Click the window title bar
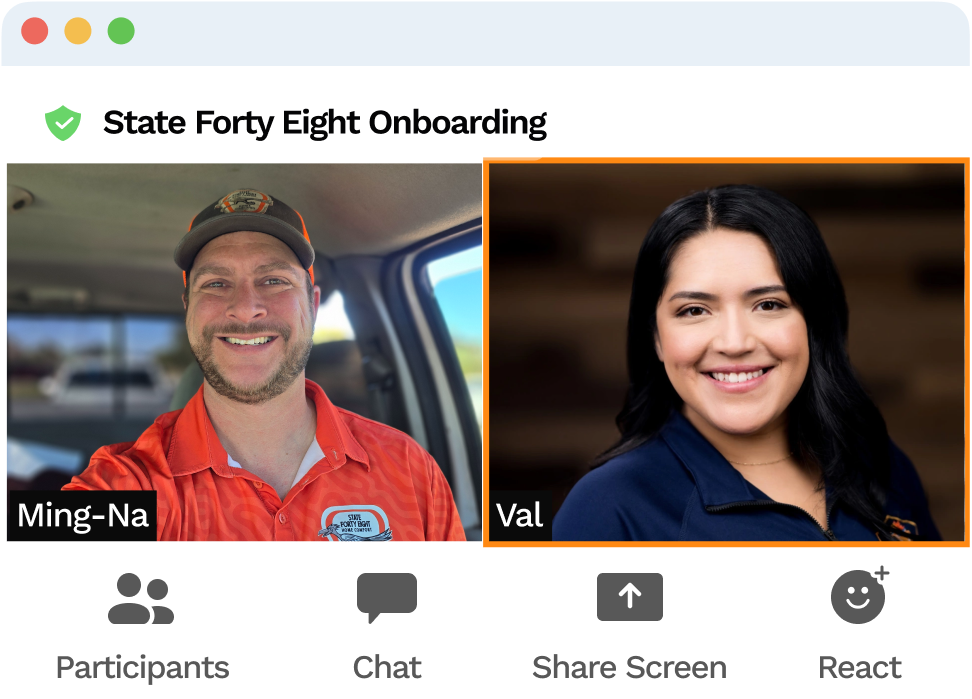 point(485,33)
